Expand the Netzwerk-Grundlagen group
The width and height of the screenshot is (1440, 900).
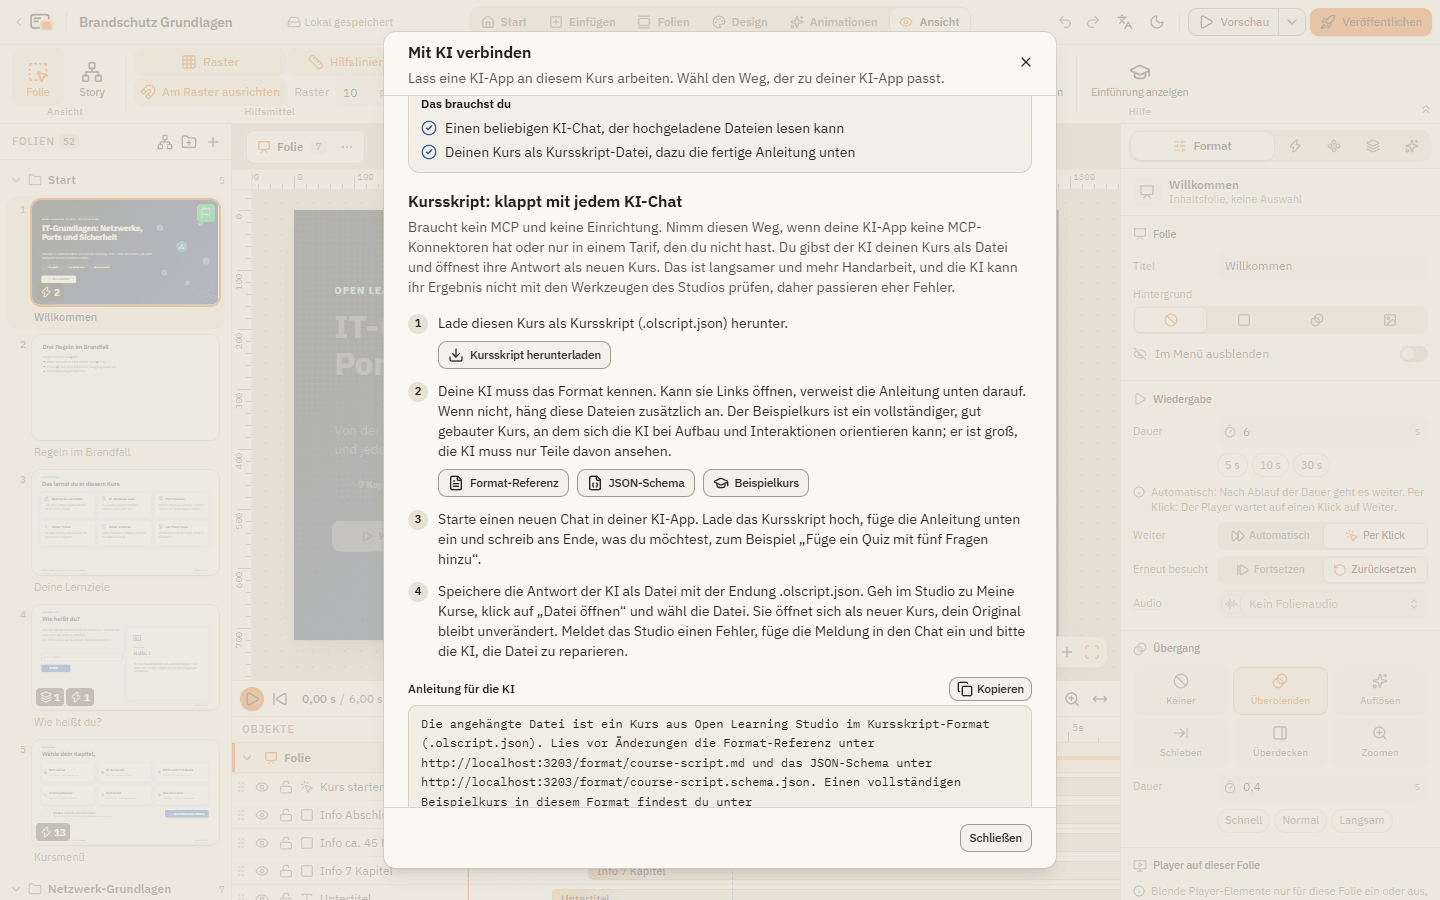[x=16, y=889]
